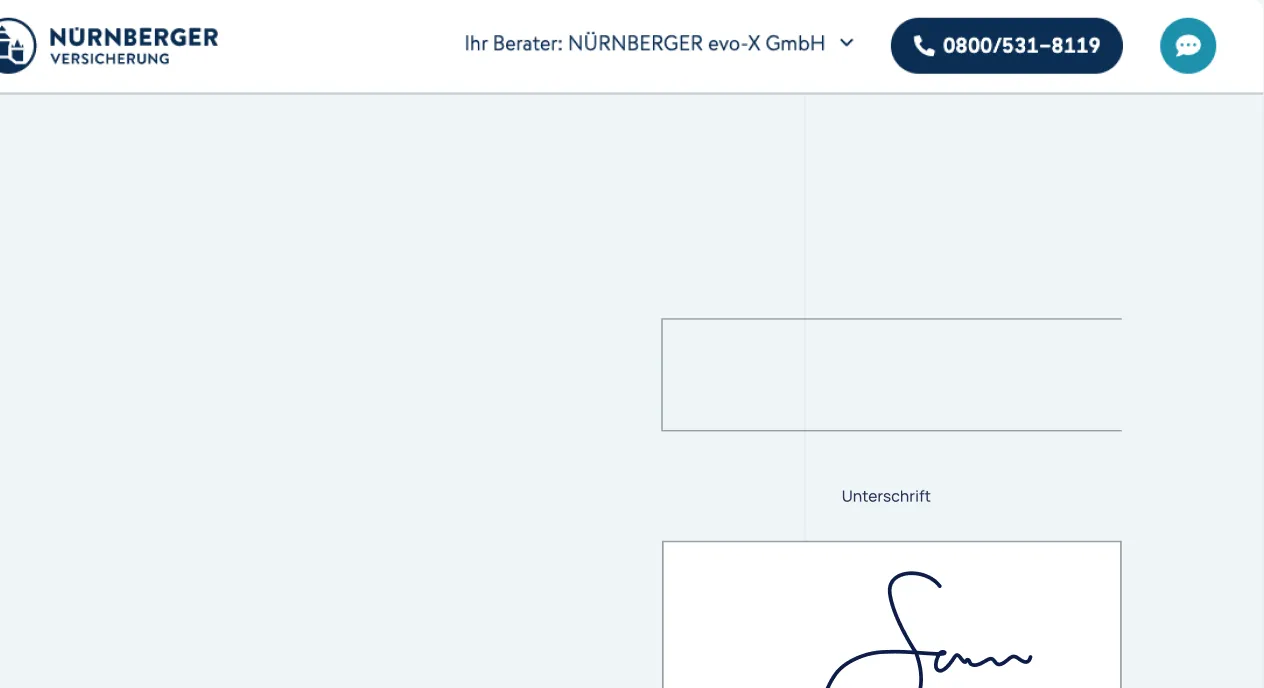
Task: Click the NÜRNBERGER castle logo icon
Action: pyautogui.click(x=14, y=45)
